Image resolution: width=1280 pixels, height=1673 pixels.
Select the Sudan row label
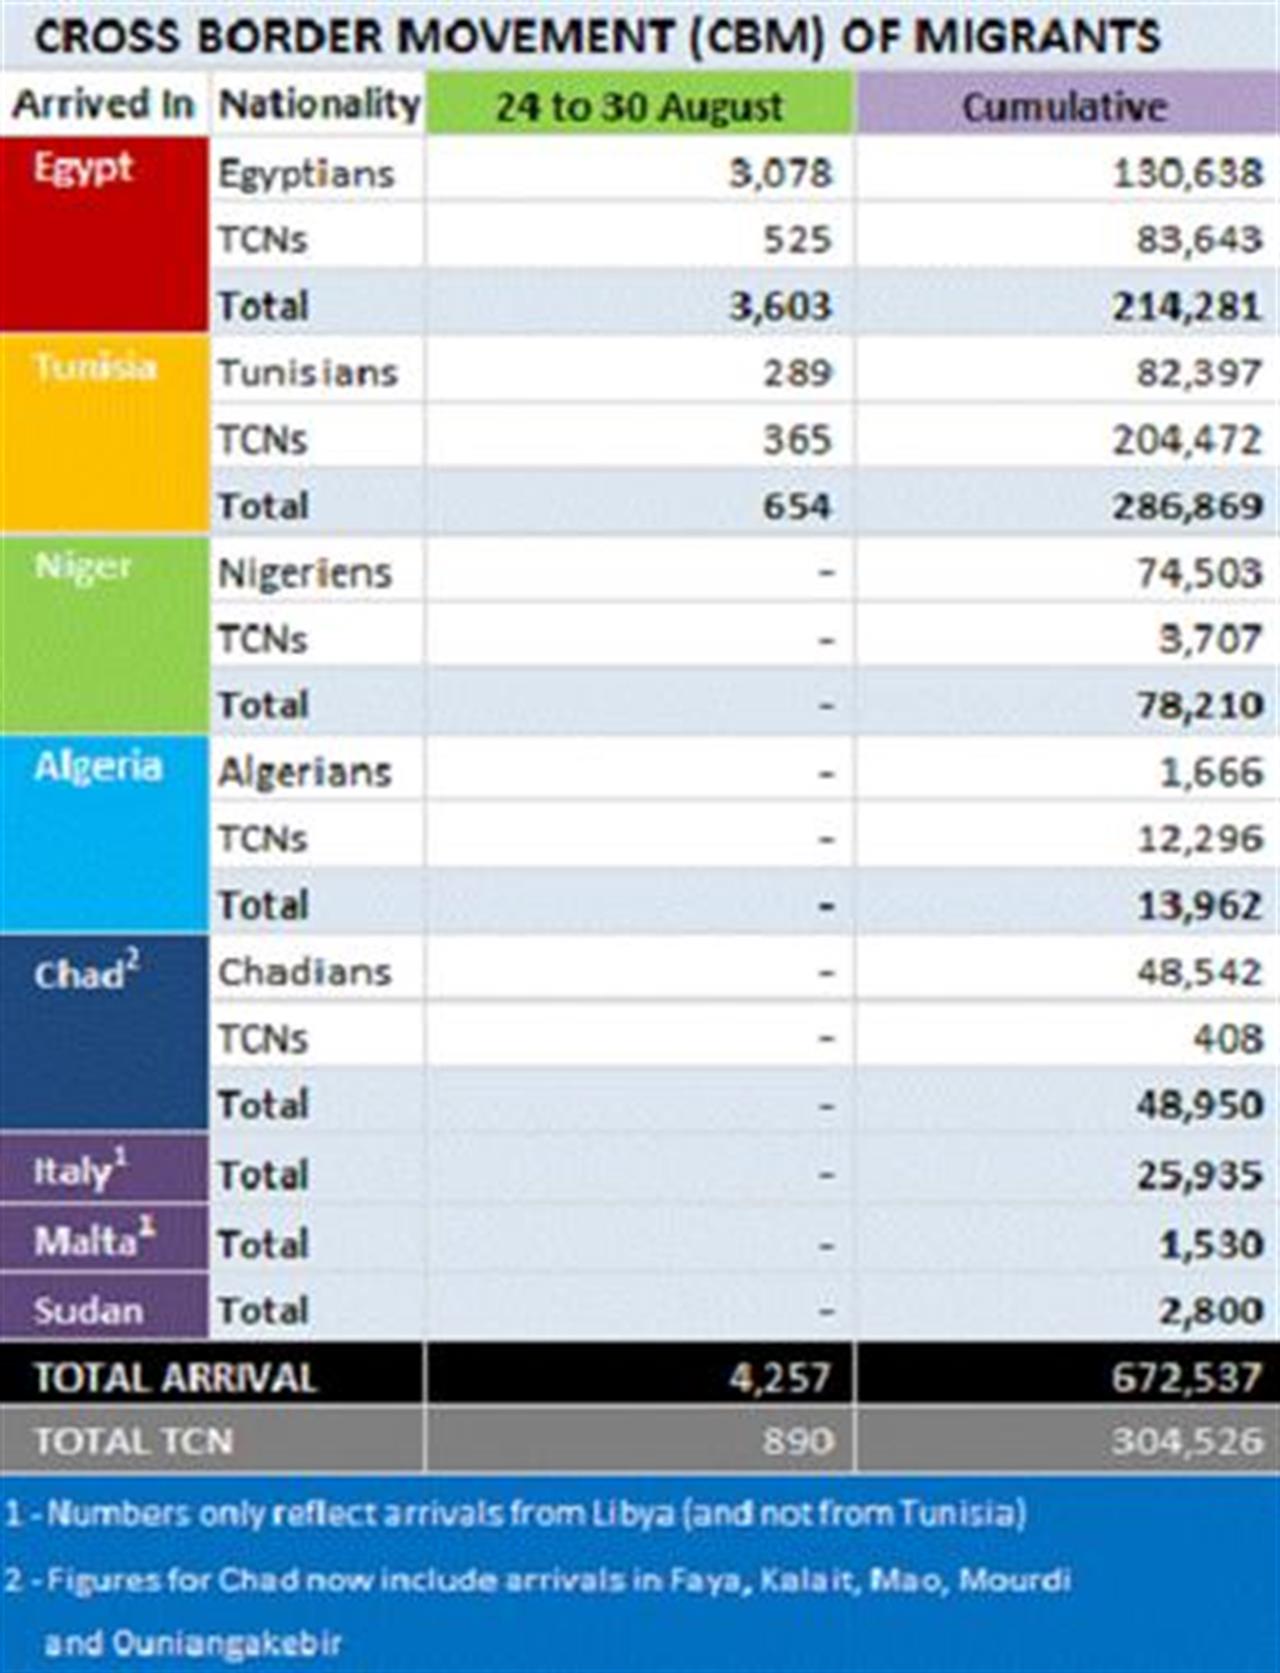pyautogui.click(x=104, y=1307)
